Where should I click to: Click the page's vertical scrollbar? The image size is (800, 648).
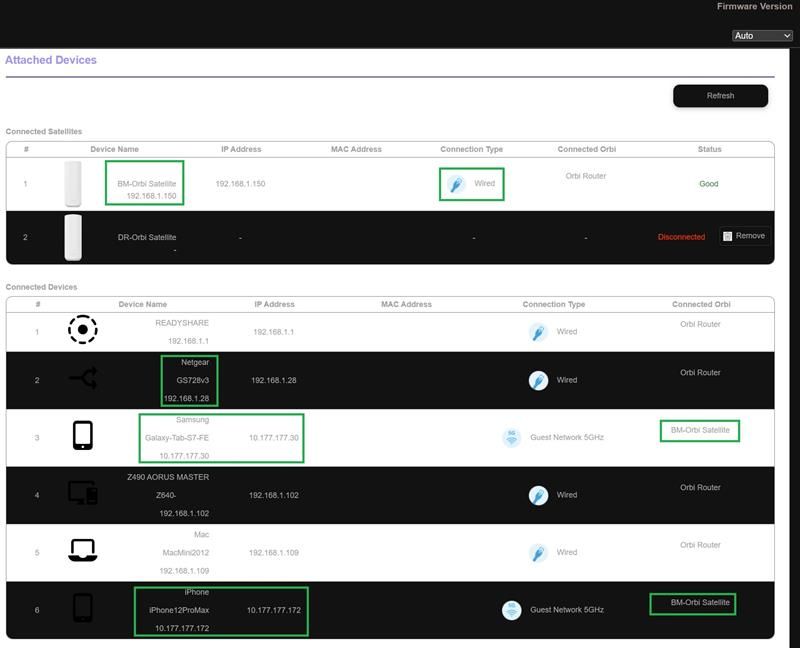[795, 347]
